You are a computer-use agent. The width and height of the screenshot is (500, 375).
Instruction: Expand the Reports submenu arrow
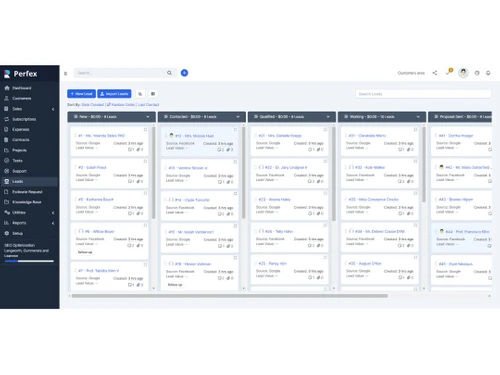(x=53, y=223)
